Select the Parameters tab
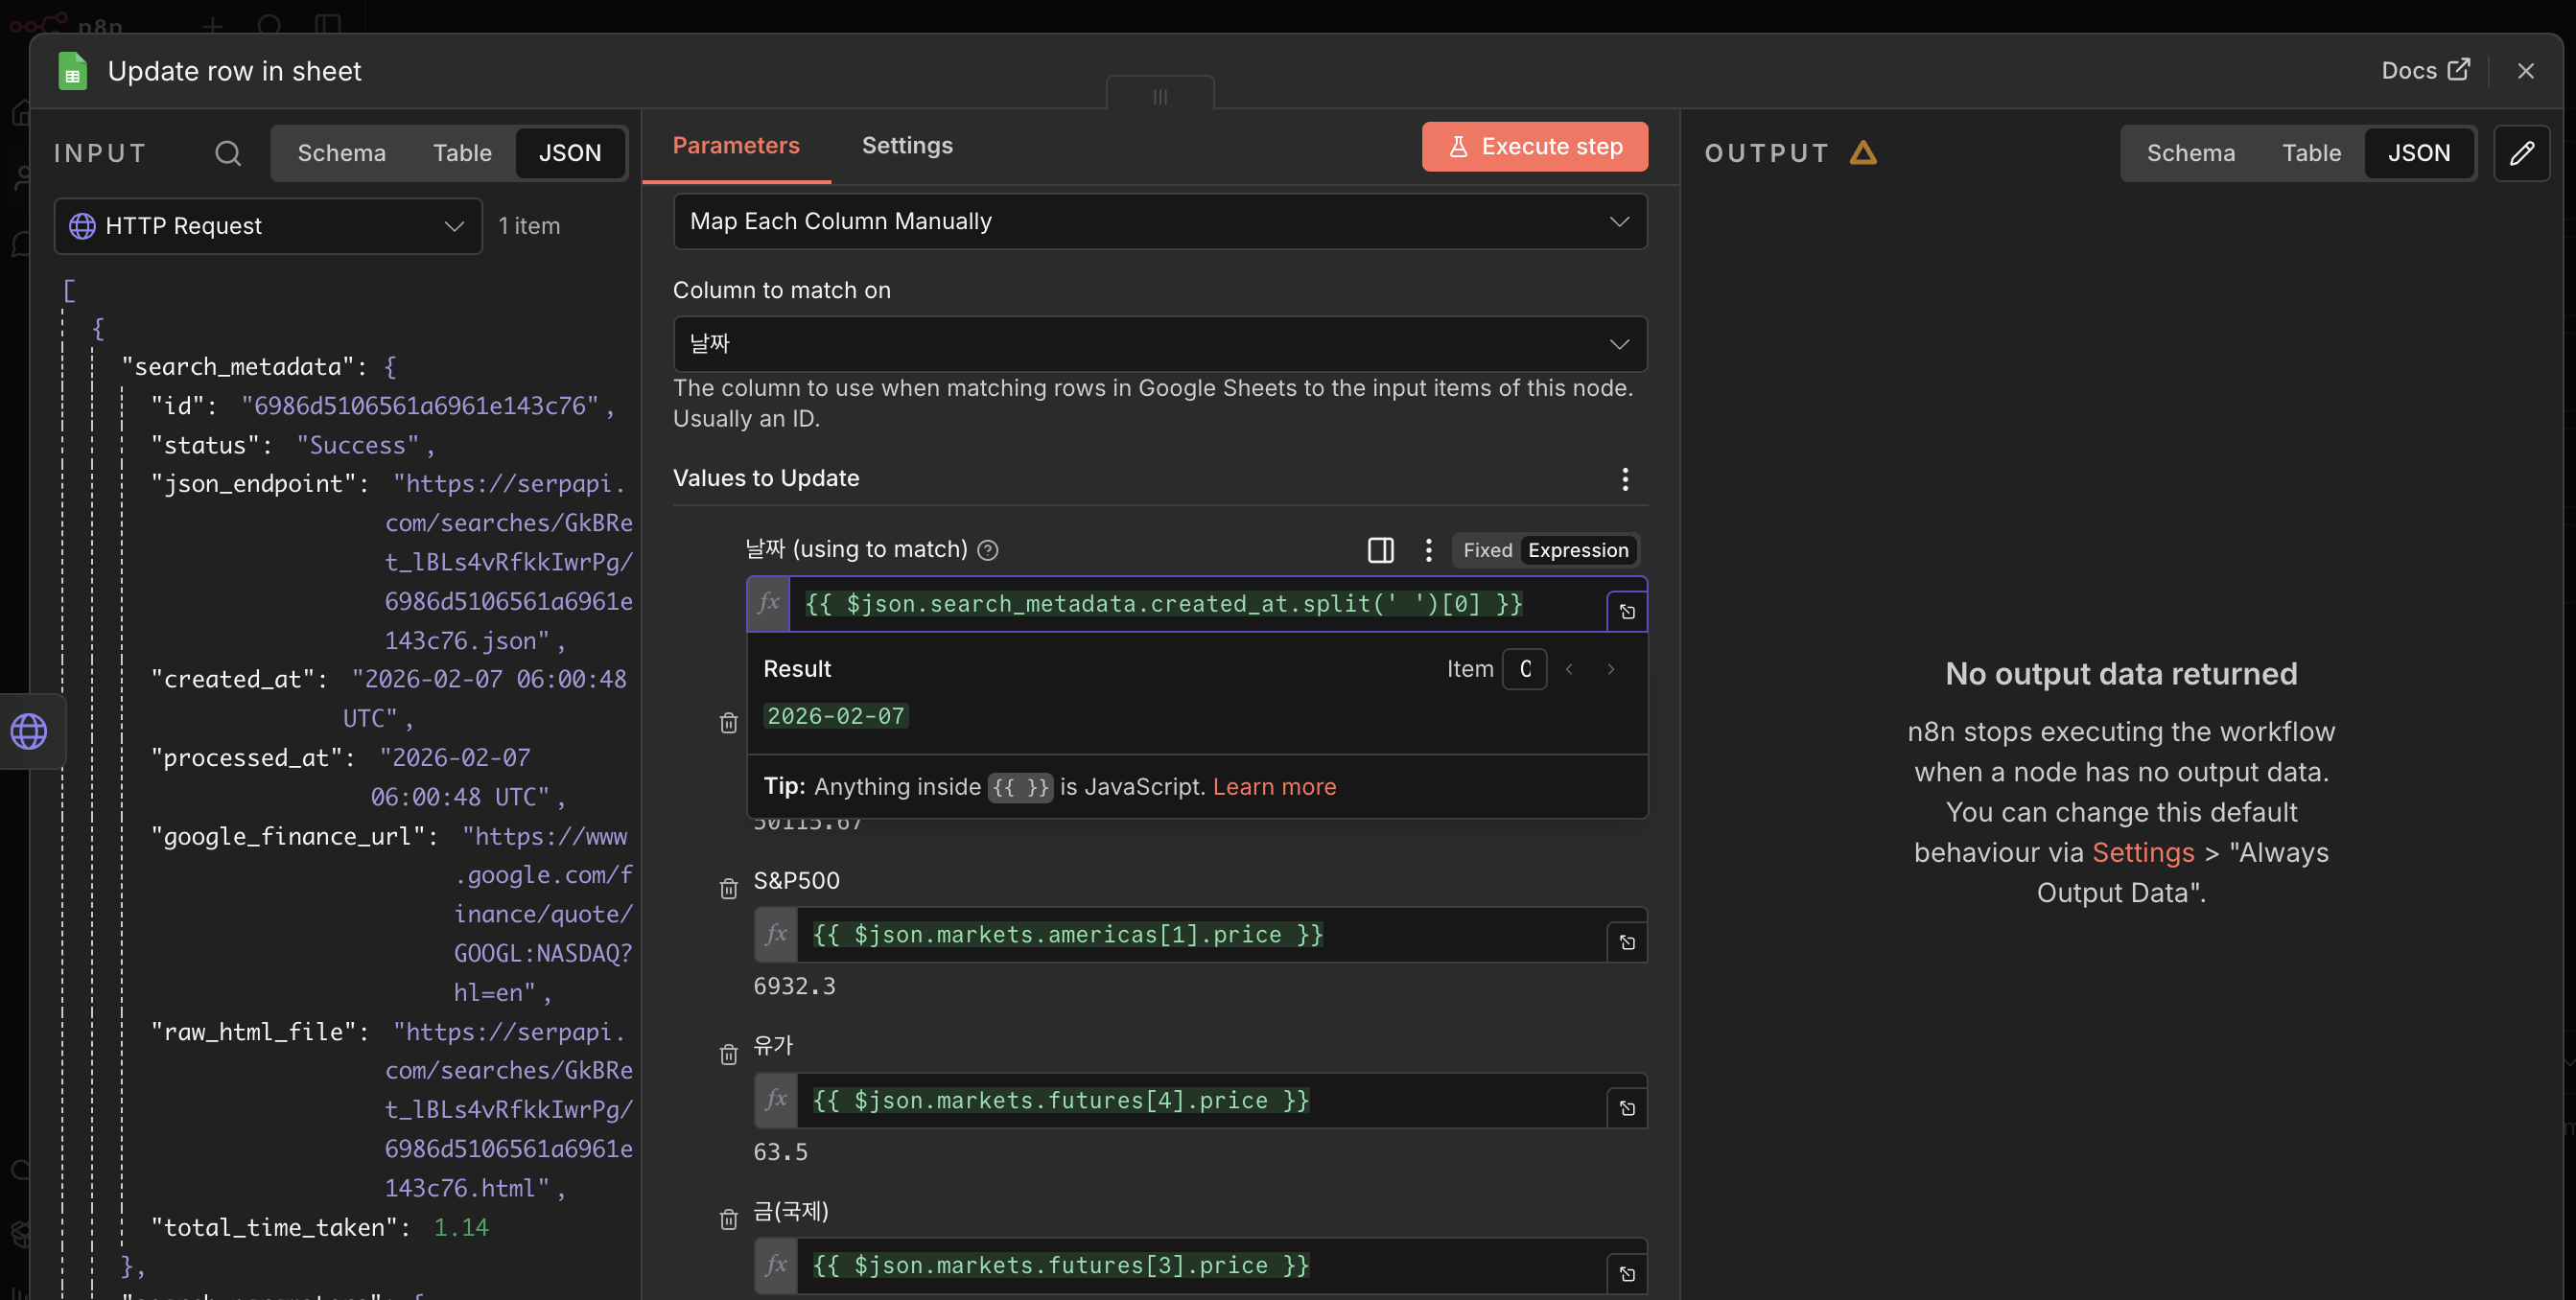2576x1300 pixels. coord(736,146)
